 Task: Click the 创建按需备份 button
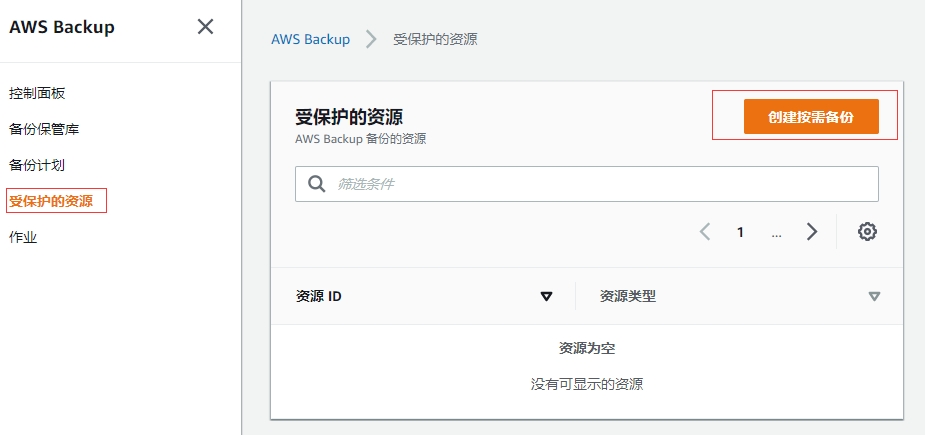point(810,117)
